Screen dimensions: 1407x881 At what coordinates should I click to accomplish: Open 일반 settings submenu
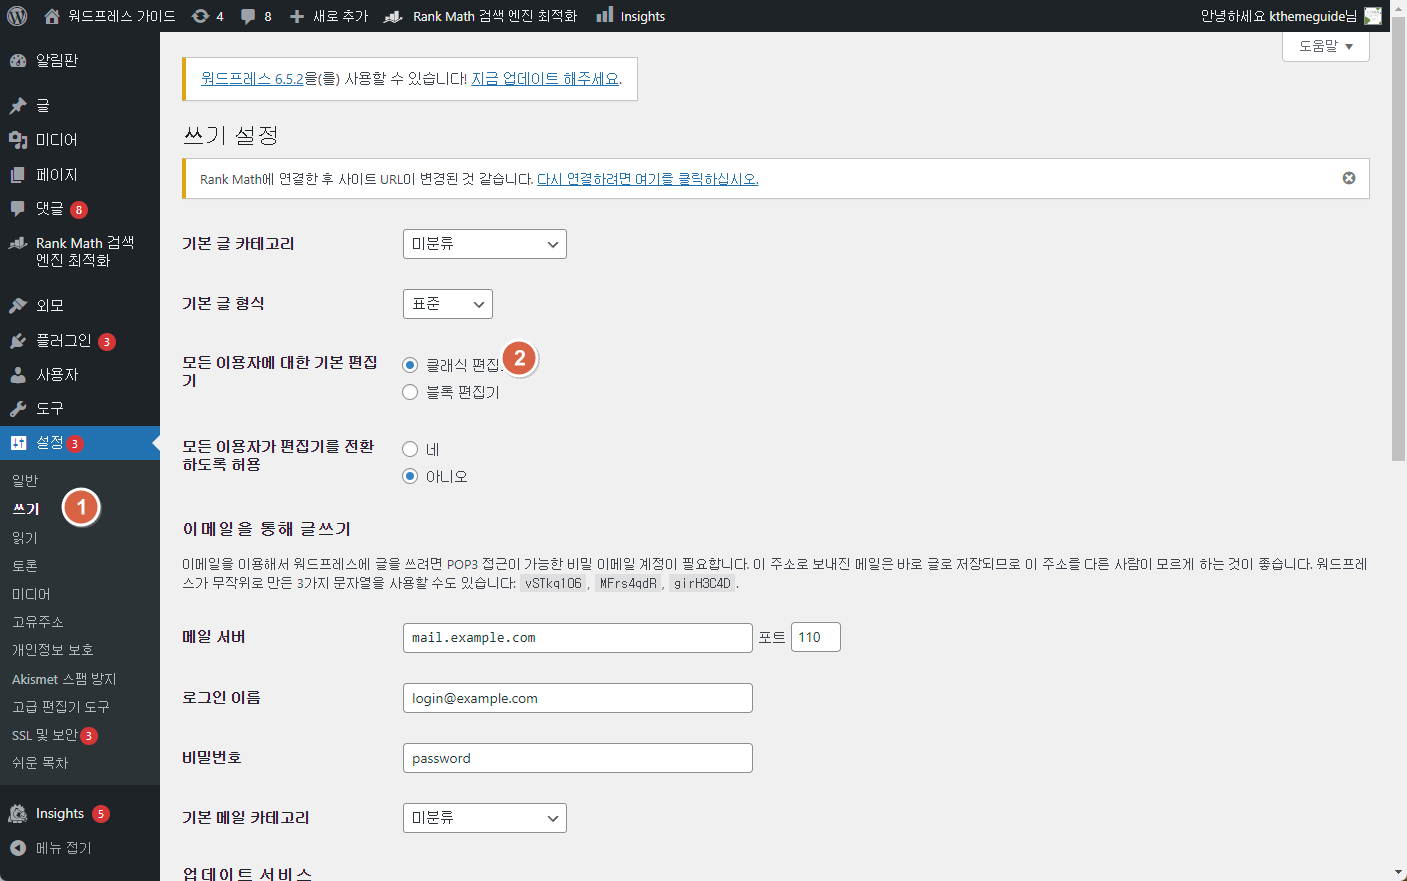coord(25,481)
